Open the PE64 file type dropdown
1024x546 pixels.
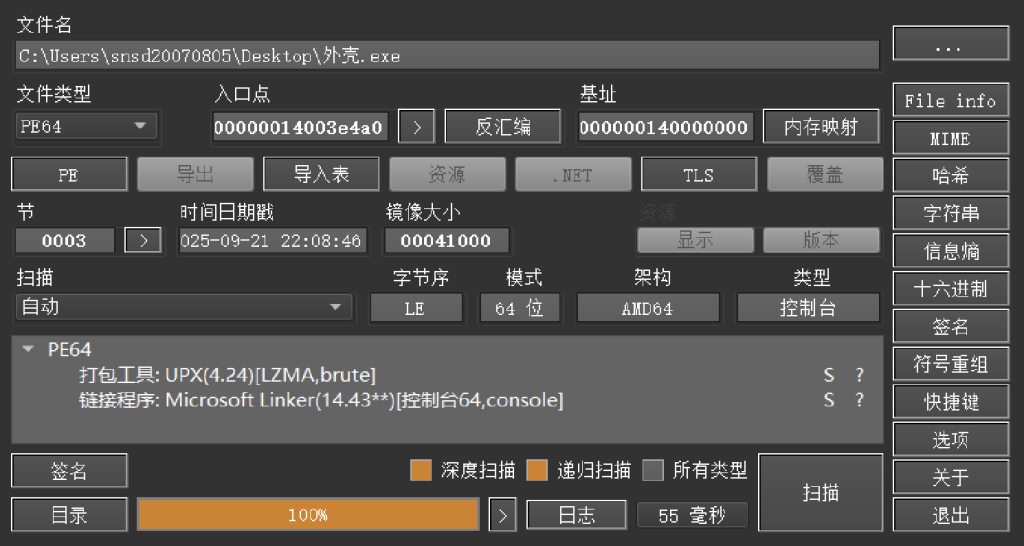pyautogui.click(x=87, y=127)
